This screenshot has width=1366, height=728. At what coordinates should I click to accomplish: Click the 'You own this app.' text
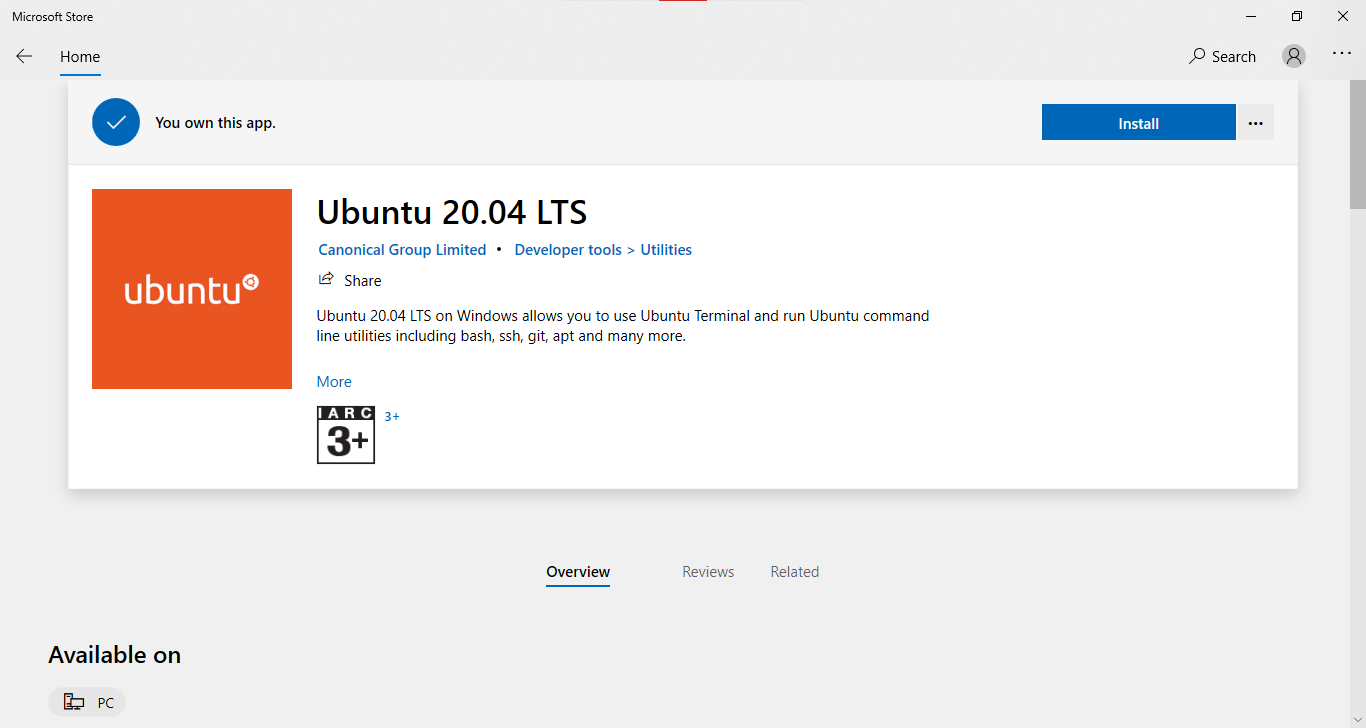(x=215, y=123)
